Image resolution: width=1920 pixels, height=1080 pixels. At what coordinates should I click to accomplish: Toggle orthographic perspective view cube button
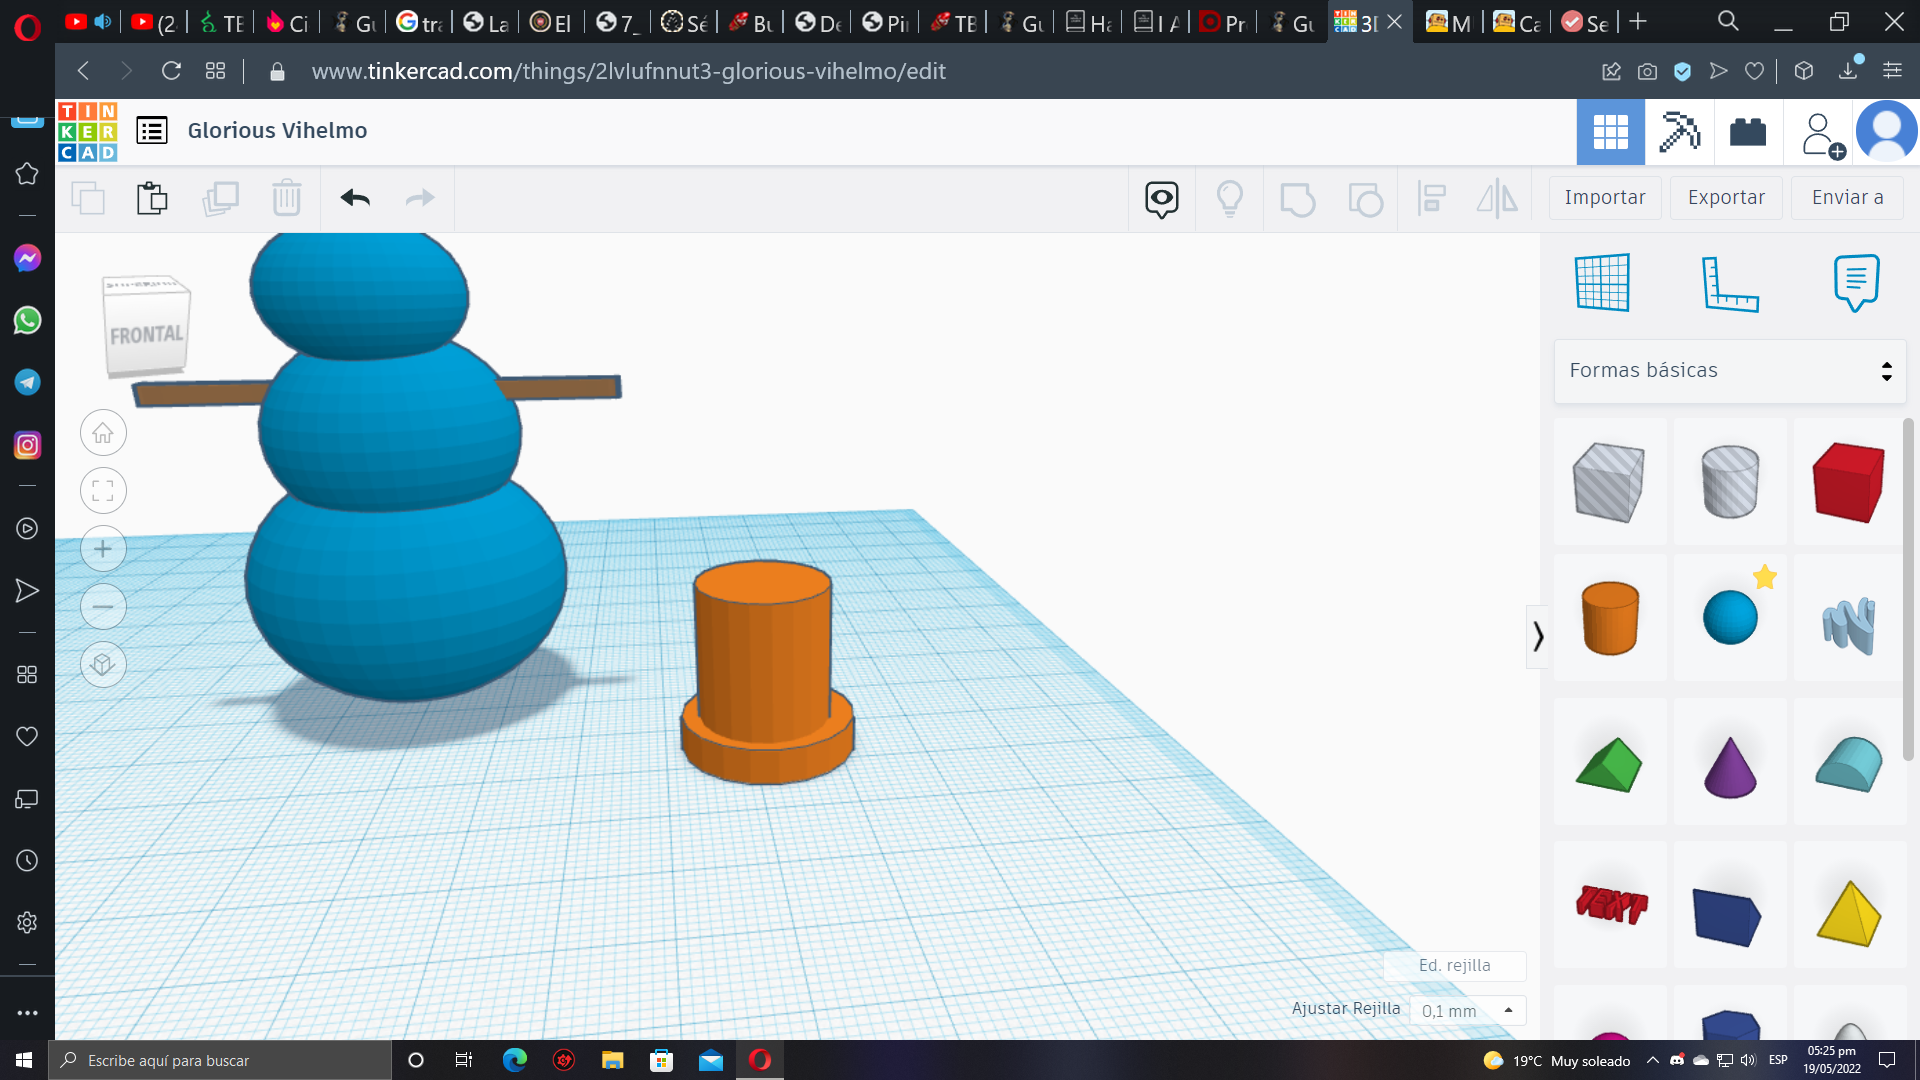(x=103, y=665)
